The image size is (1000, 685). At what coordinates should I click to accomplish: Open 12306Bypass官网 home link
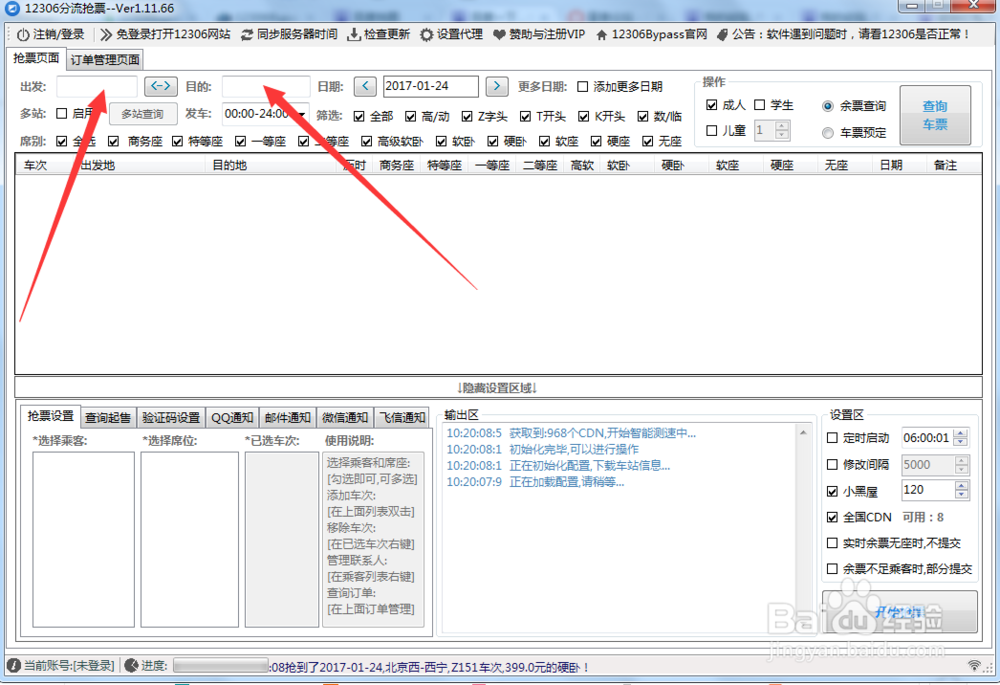pyautogui.click(x=651, y=34)
